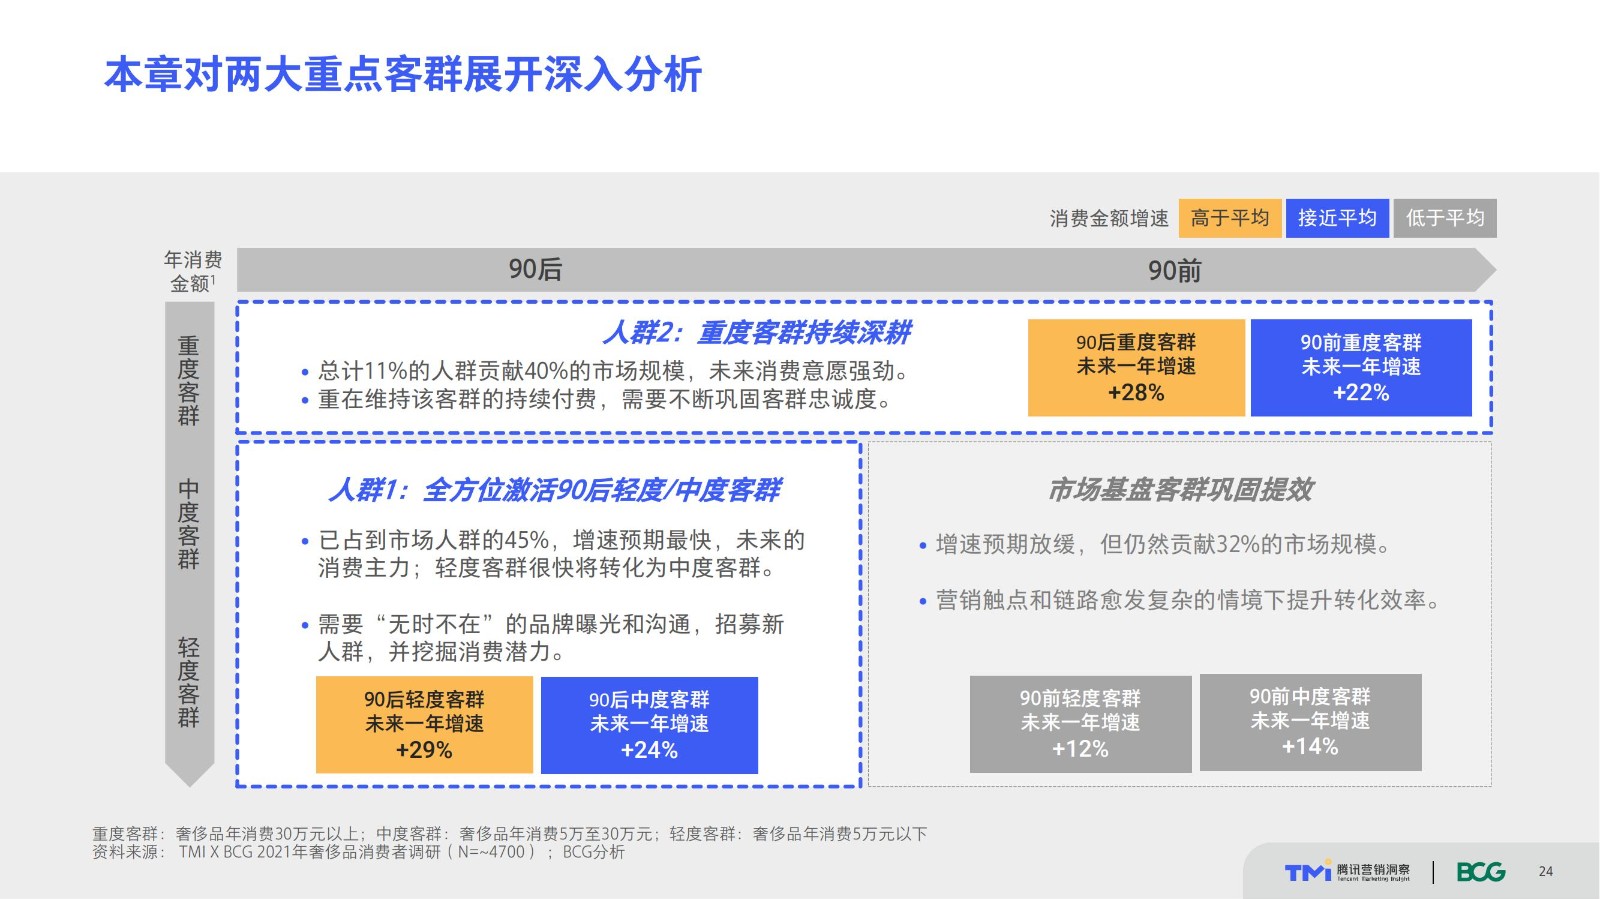Screen dimensions: 1600x899
Task: Select the orange 高于平均 legend swatch
Action: pos(1229,218)
